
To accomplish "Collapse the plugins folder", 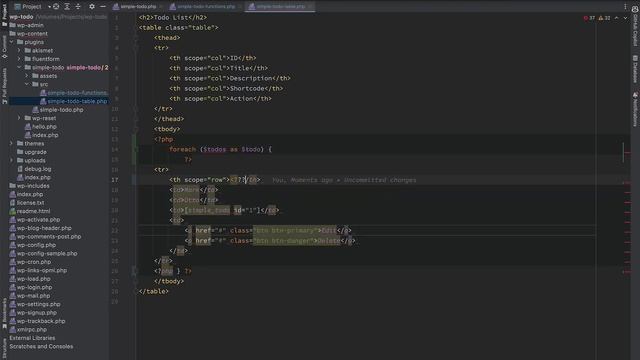I will coord(12,42).
